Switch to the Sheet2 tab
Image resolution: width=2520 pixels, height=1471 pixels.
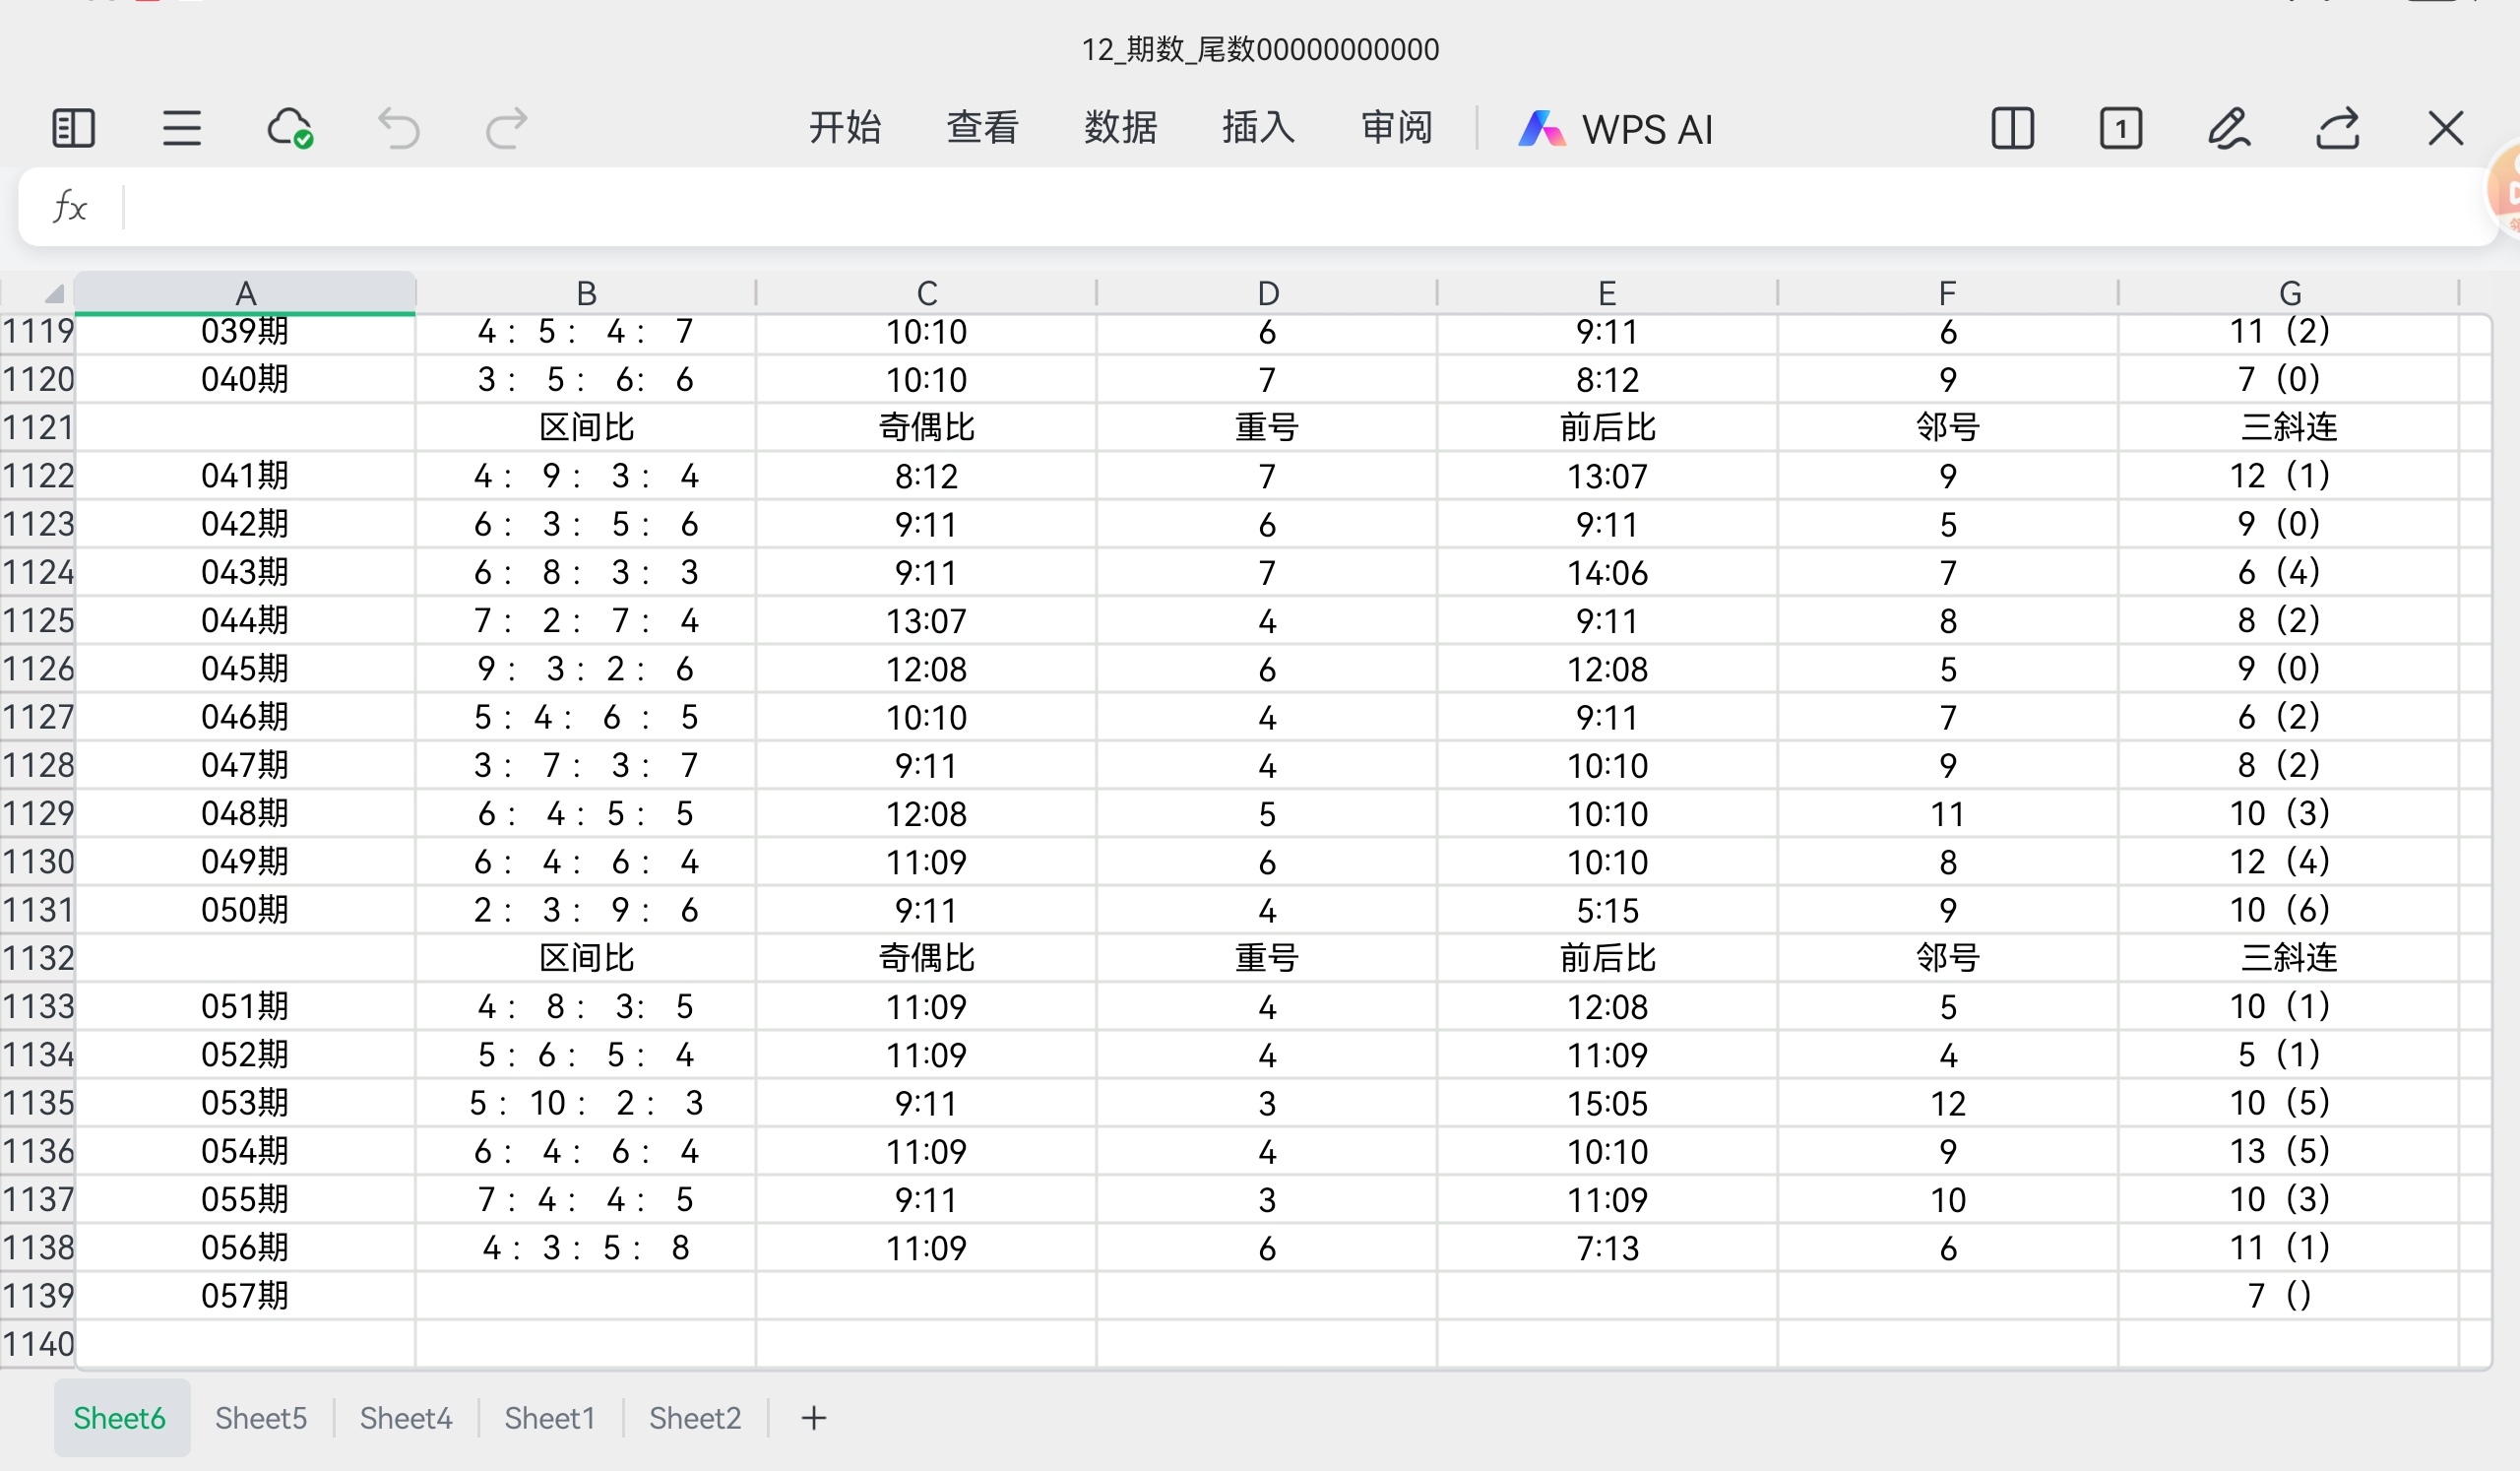click(x=695, y=1418)
